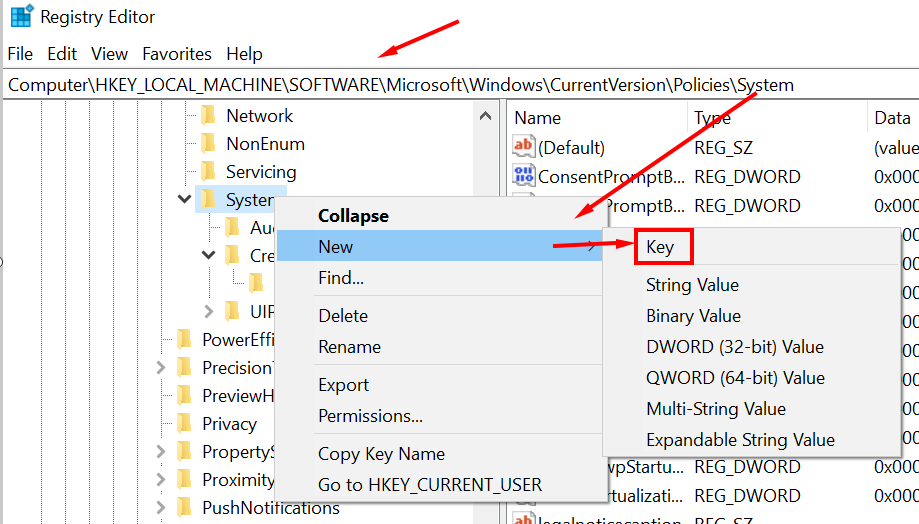Click the Cre folder icon

click(x=233, y=256)
